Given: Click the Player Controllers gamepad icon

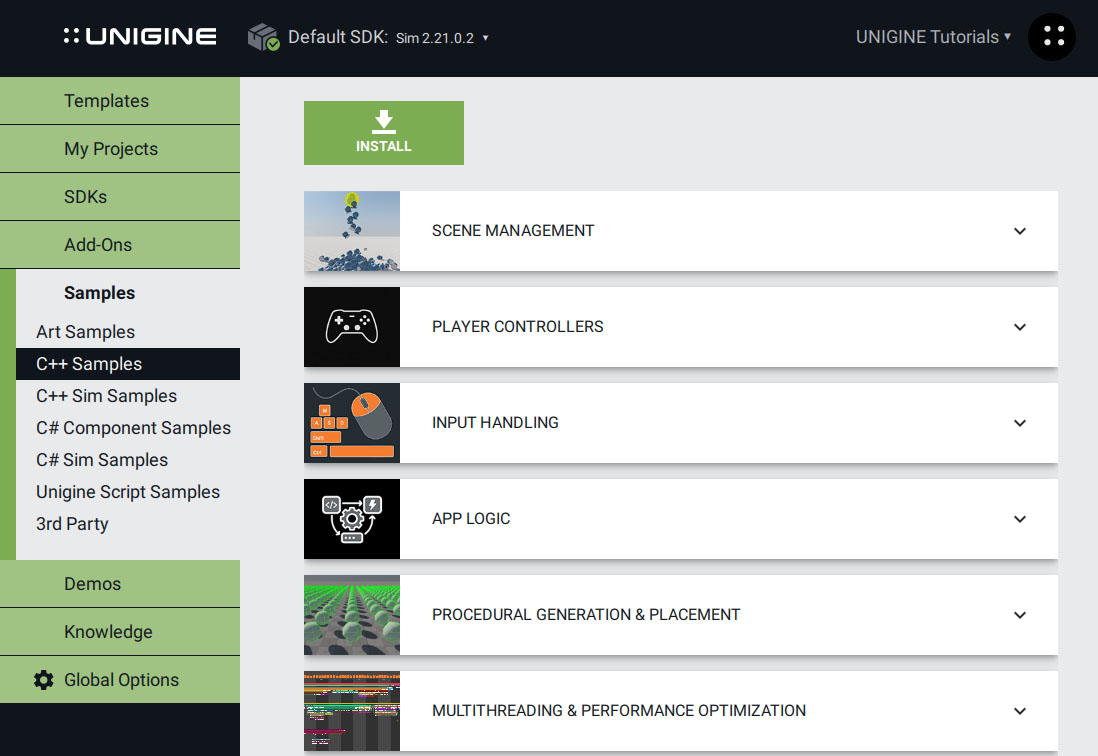Looking at the screenshot, I should 352,327.
